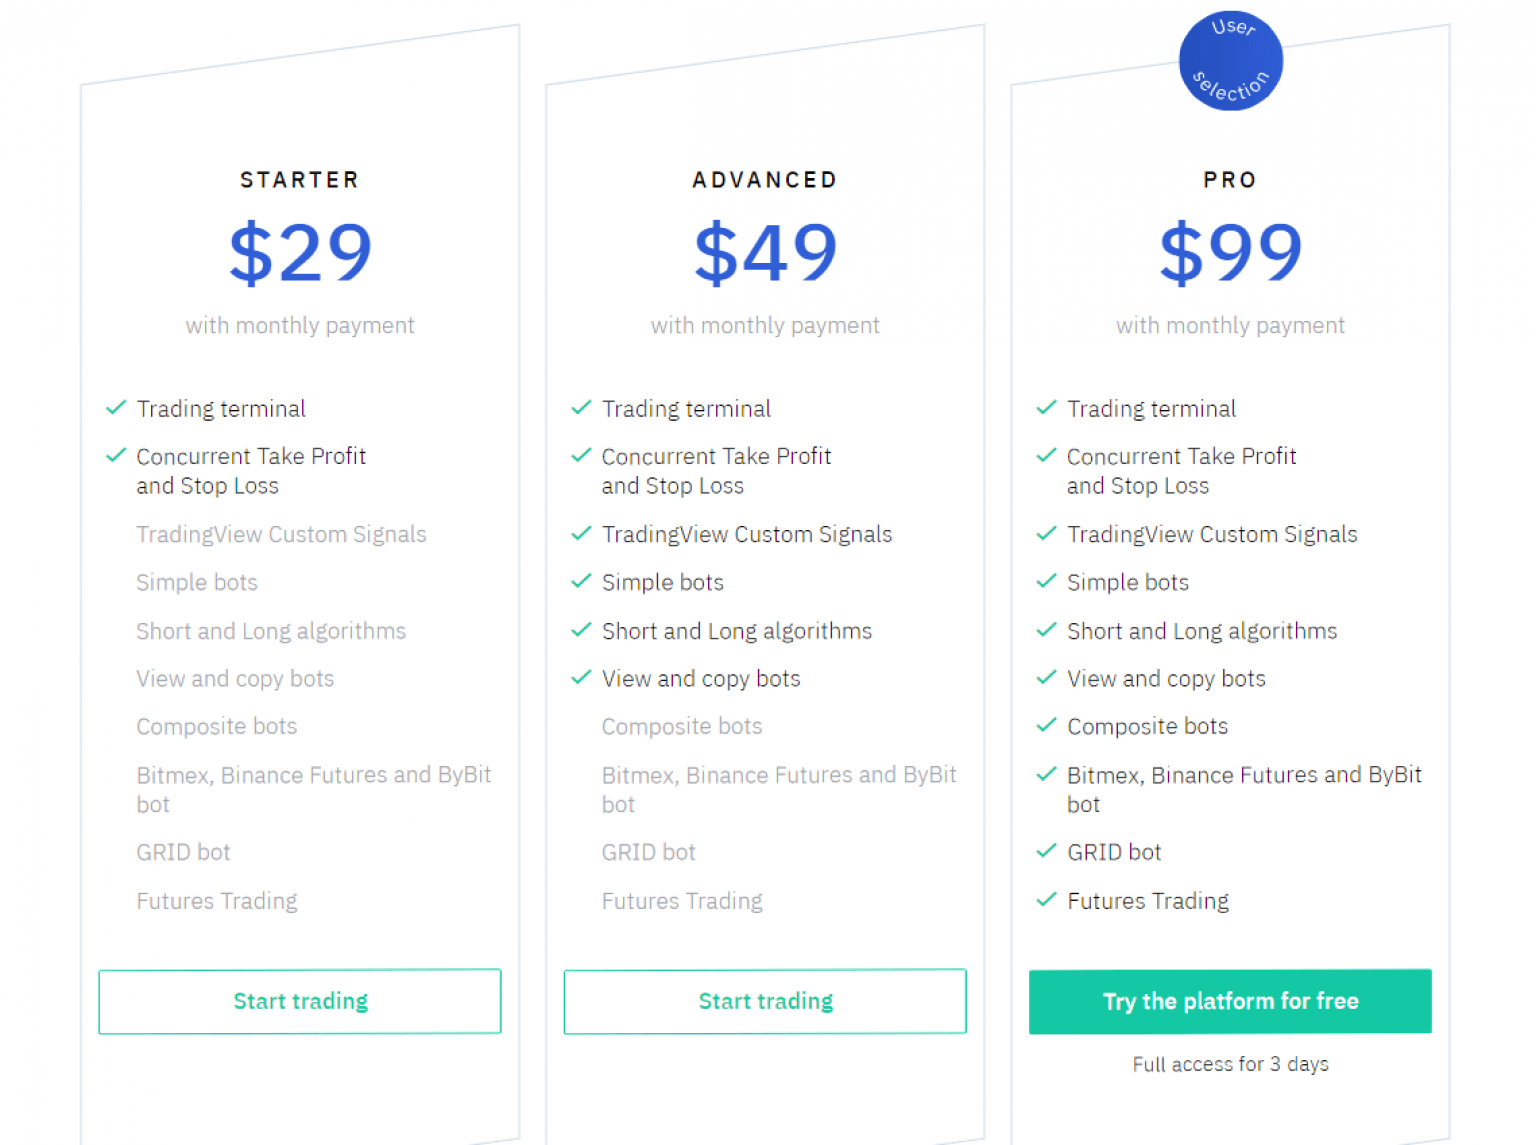Click Full access for 3 days text
Viewport: 1536px width, 1145px height.
[1230, 1064]
